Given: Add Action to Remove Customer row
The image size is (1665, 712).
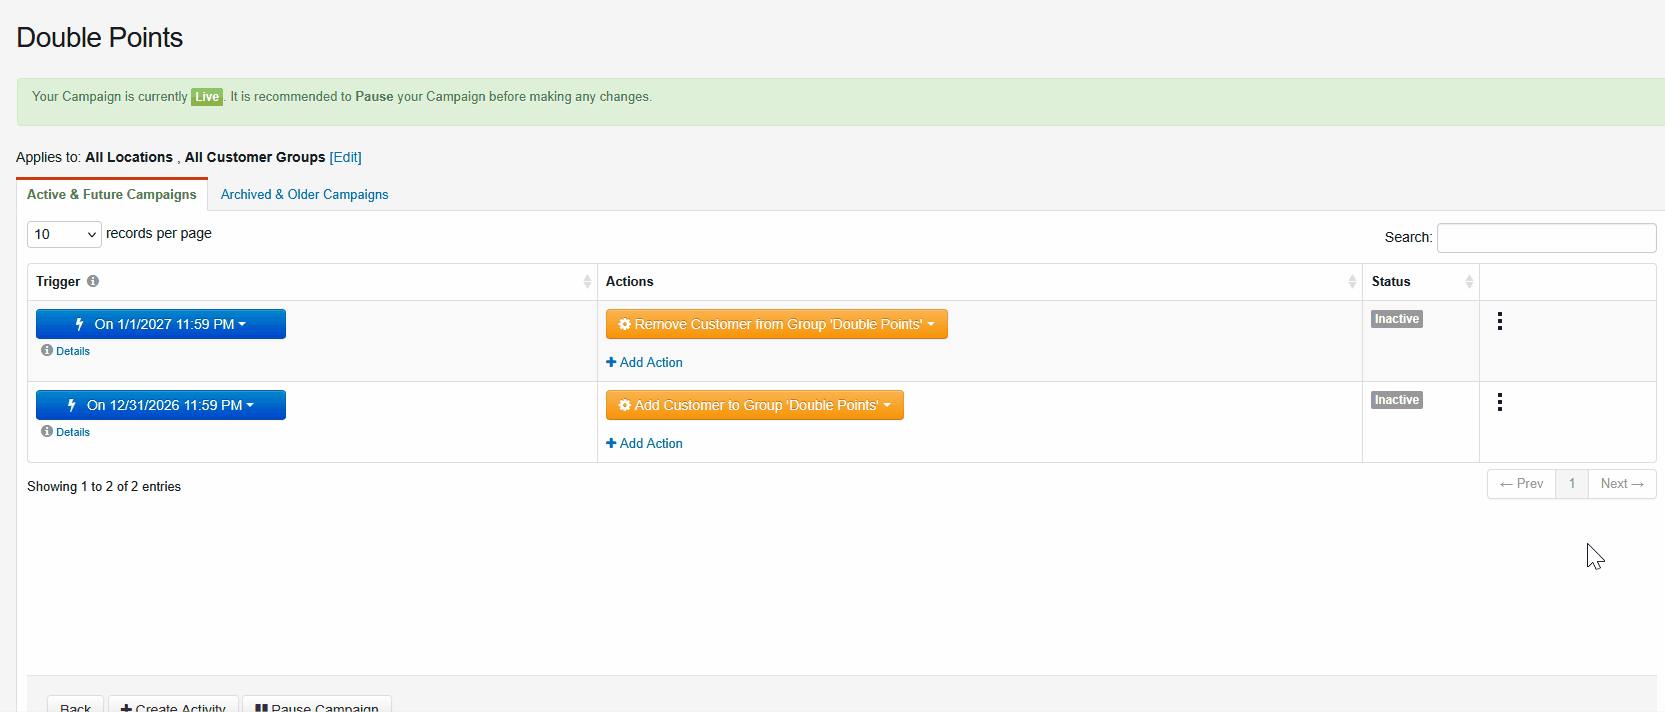Looking at the screenshot, I should [644, 362].
